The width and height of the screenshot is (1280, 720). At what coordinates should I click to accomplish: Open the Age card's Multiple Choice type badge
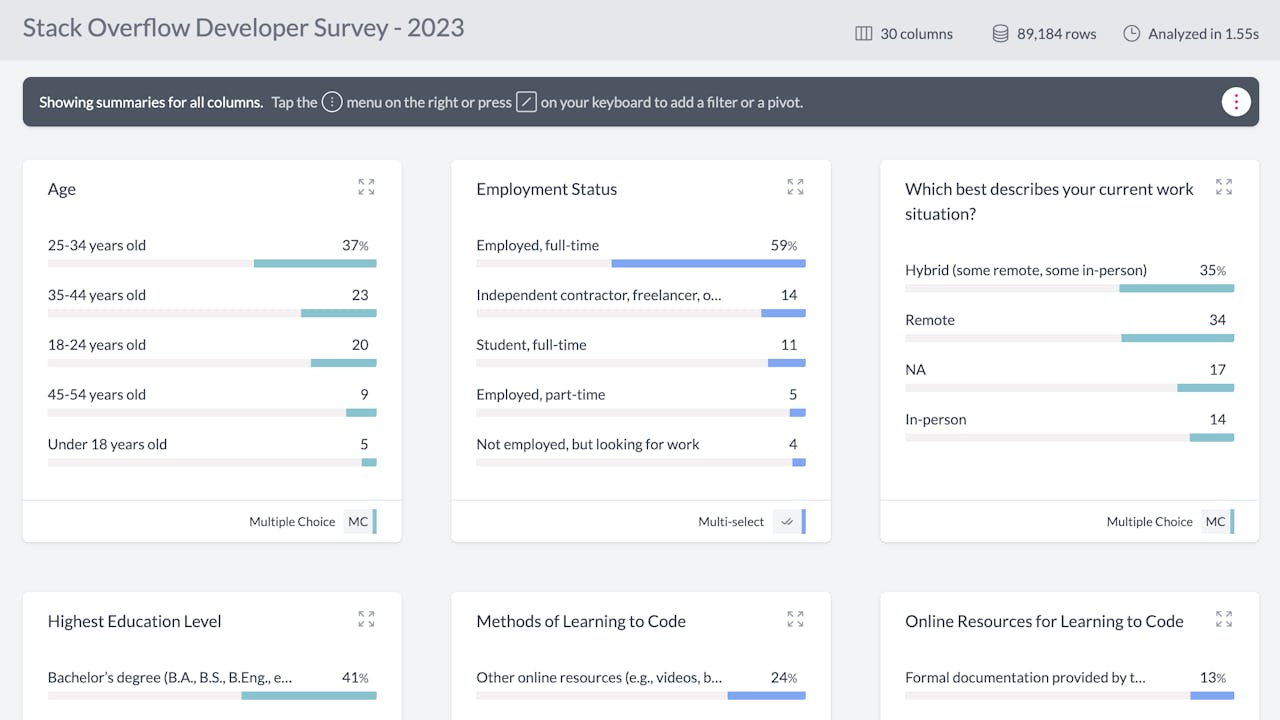pos(357,522)
